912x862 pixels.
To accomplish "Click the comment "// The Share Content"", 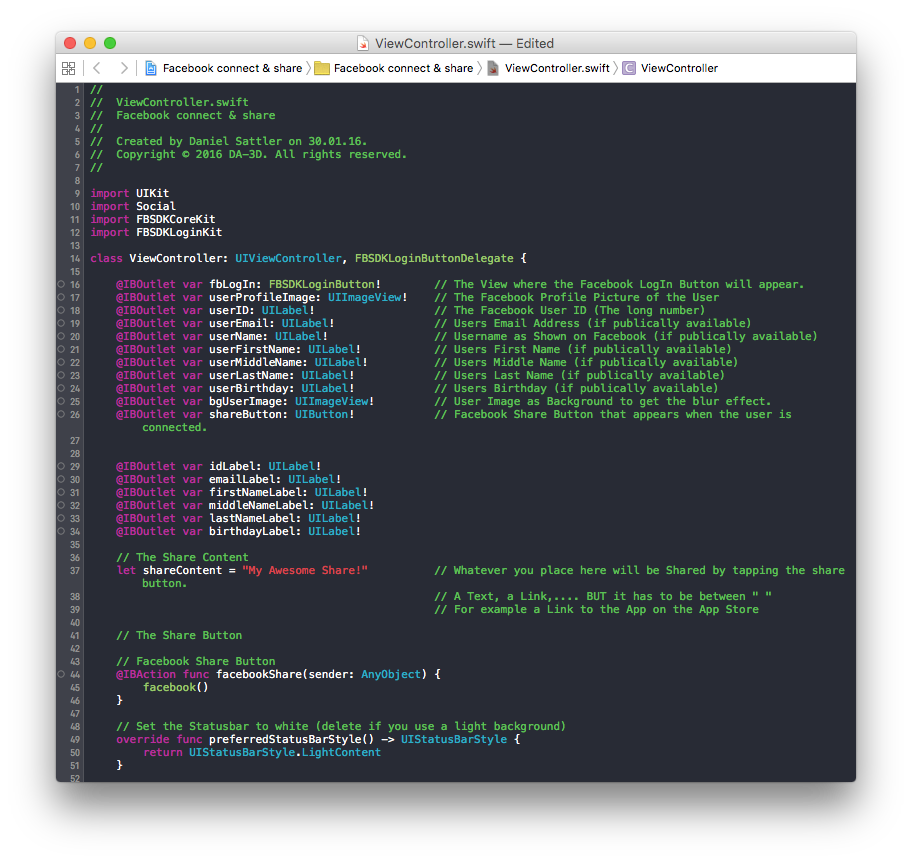I will 182,557.
